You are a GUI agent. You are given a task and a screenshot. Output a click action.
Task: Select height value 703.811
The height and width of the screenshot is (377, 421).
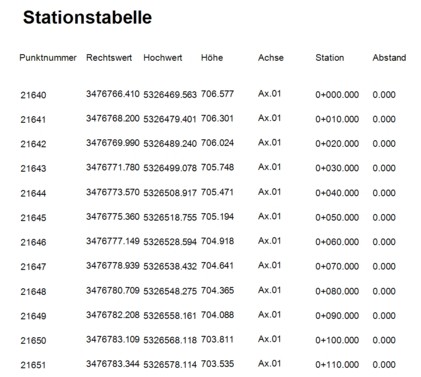click(x=217, y=339)
